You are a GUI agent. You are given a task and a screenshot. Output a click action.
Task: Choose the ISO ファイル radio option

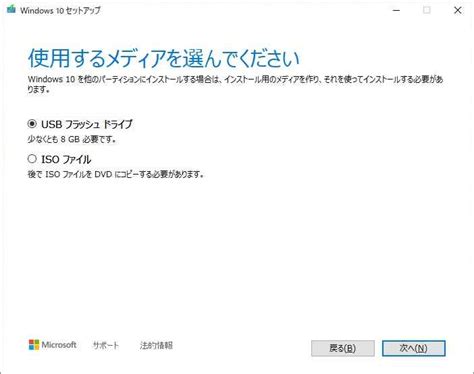coord(32,159)
